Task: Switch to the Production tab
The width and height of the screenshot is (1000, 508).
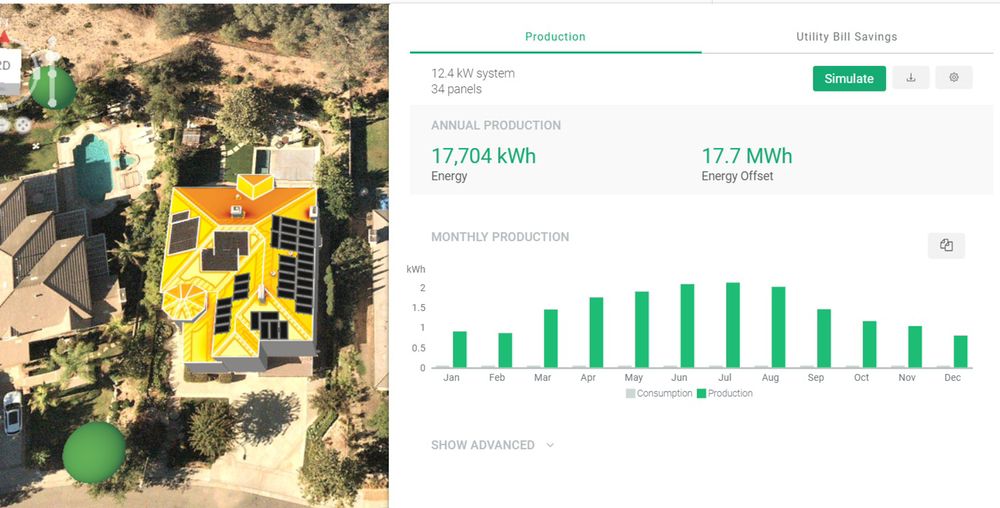Action: click(555, 37)
